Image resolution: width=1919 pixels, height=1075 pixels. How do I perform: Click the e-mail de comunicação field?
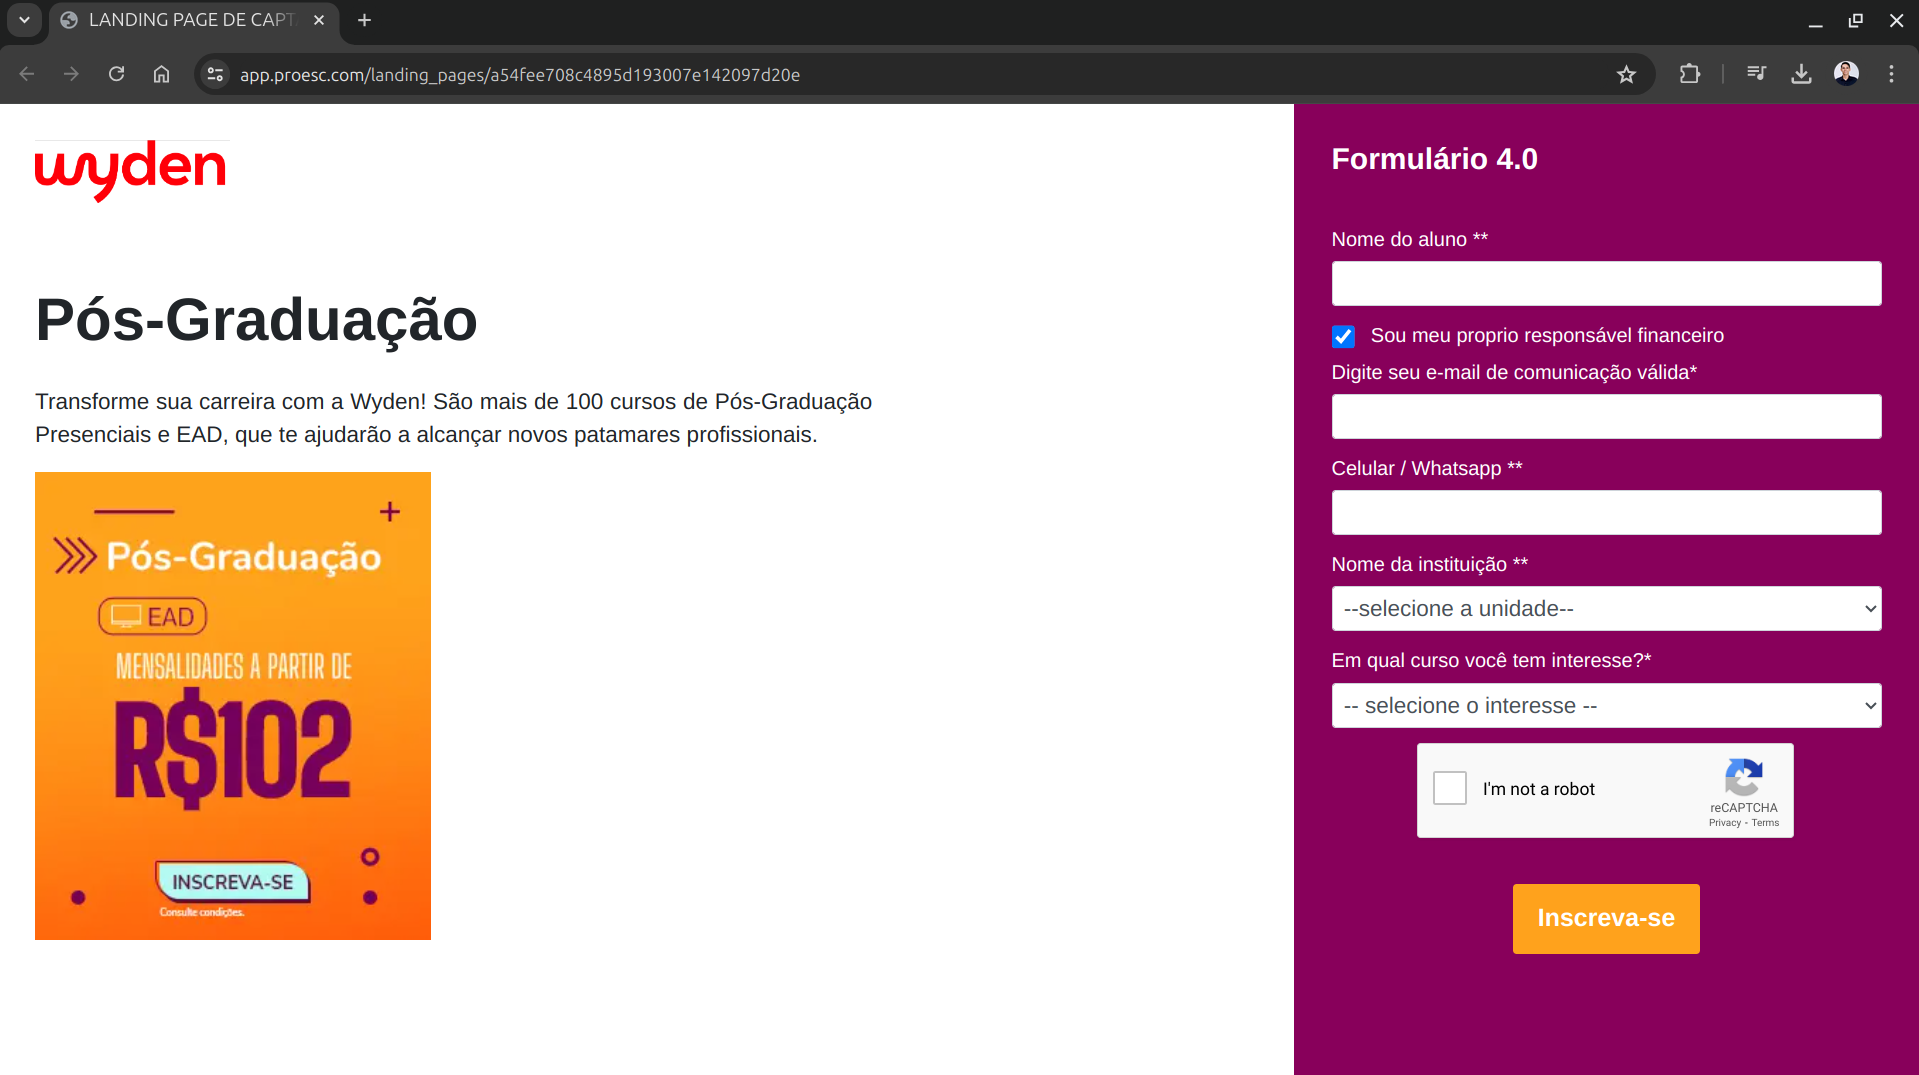(1606, 417)
